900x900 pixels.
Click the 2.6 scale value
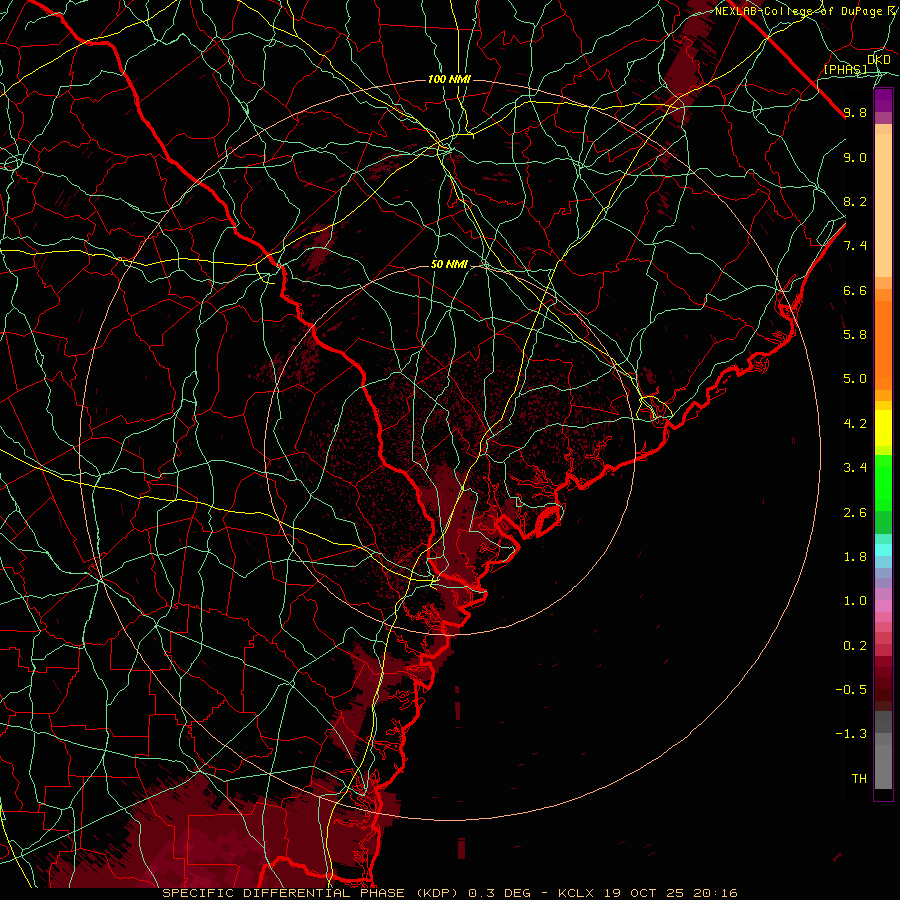coord(855,513)
